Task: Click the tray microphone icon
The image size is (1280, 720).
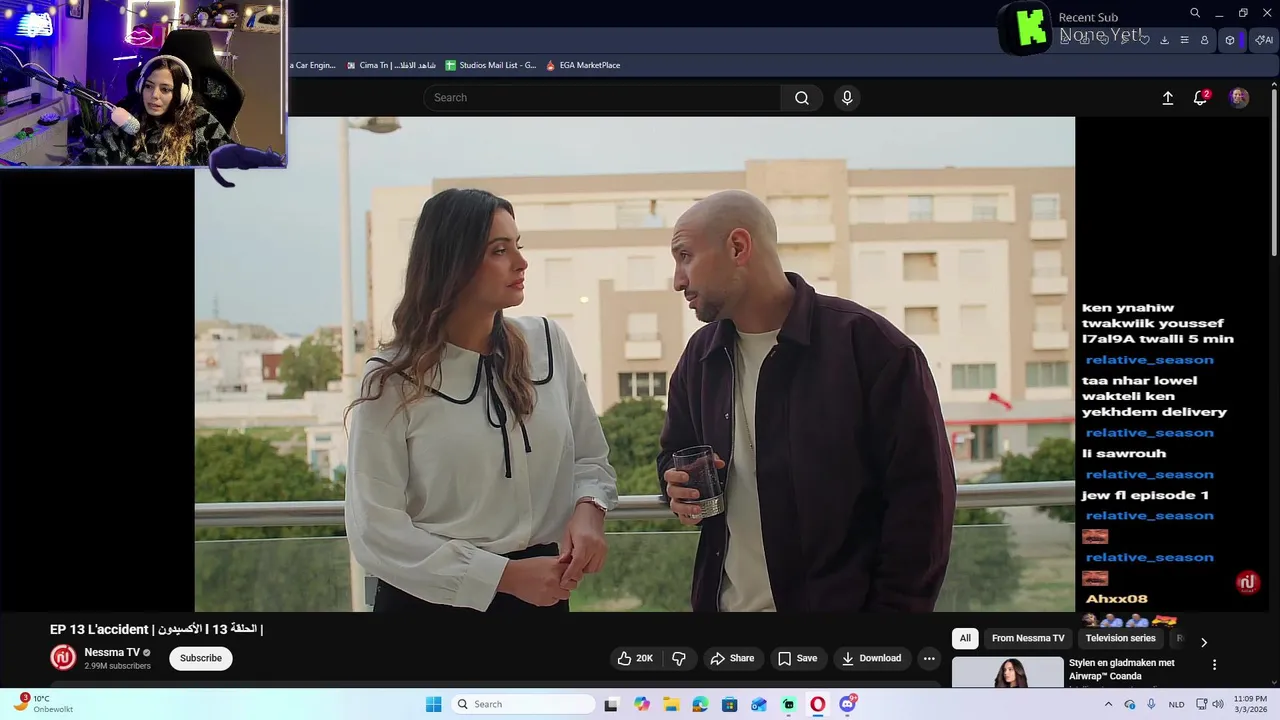Action: 1151,704
